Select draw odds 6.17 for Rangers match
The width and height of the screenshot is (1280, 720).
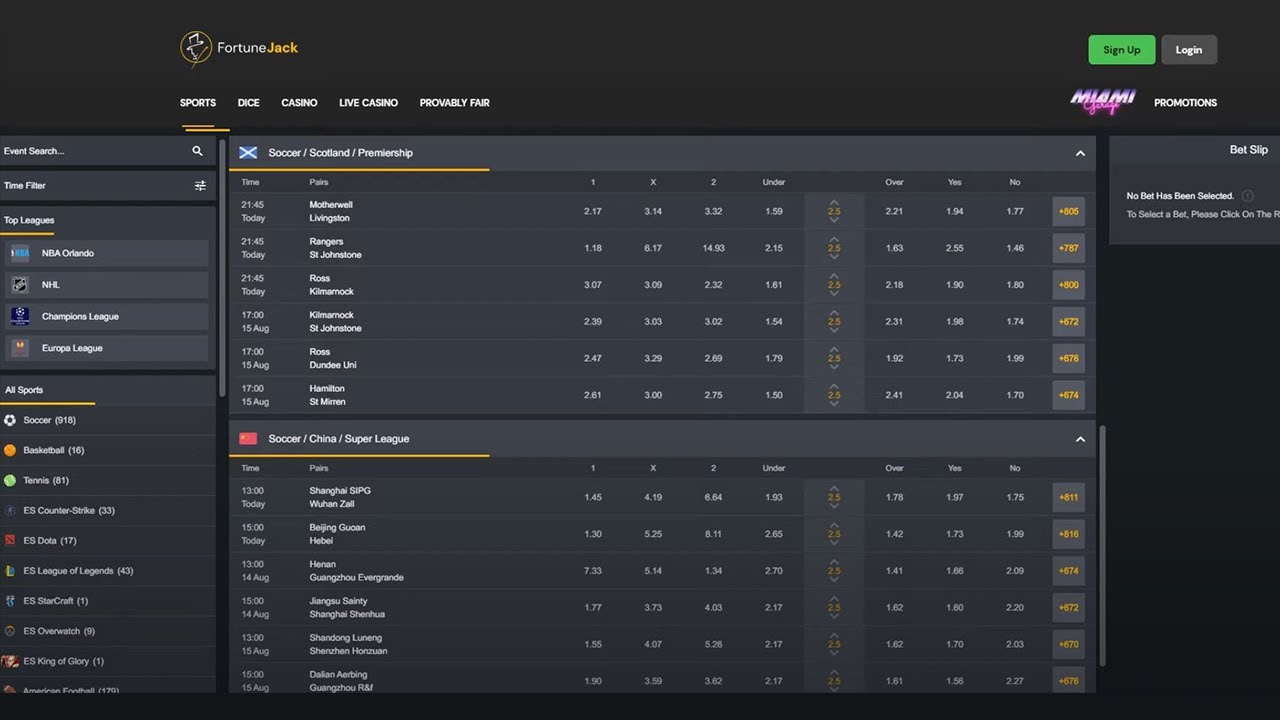coord(653,248)
